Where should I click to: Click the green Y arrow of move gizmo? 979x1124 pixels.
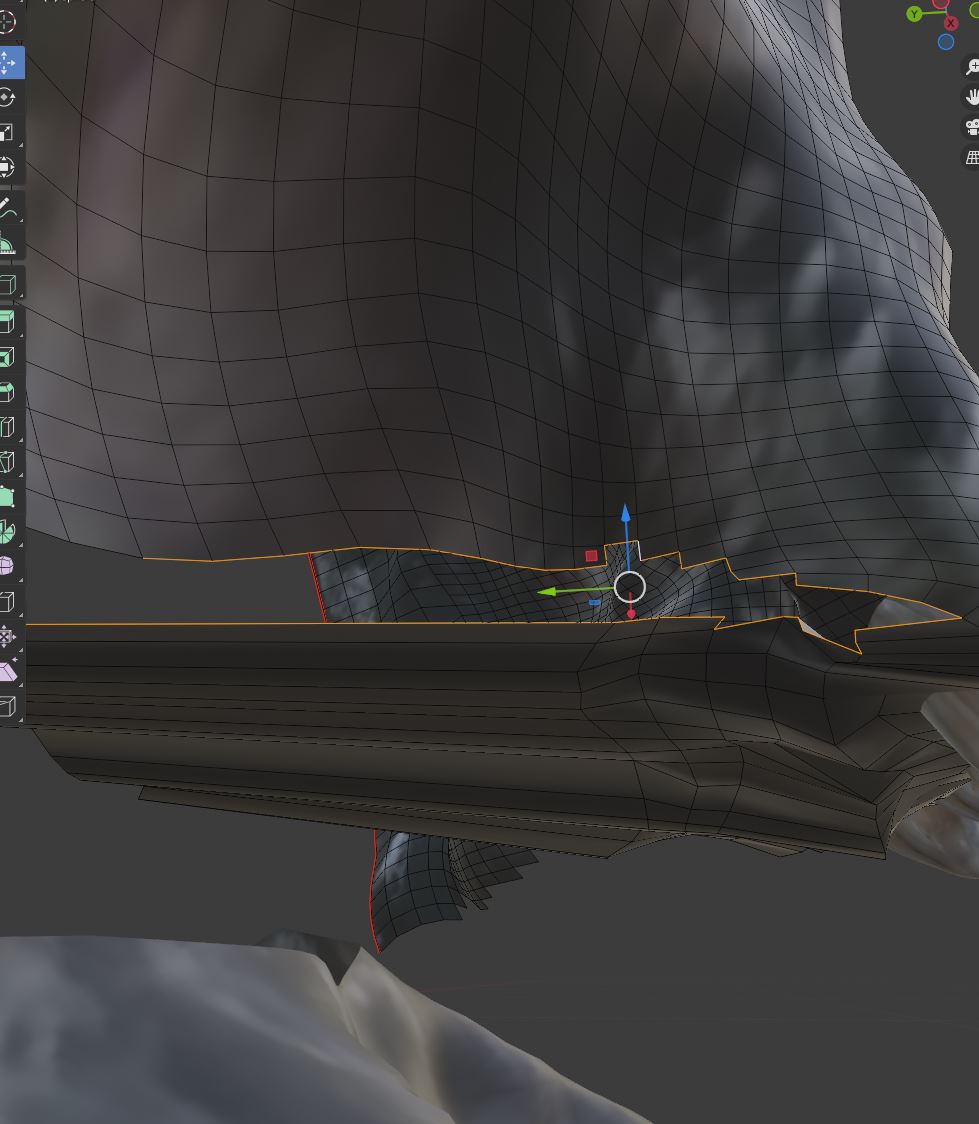point(548,592)
